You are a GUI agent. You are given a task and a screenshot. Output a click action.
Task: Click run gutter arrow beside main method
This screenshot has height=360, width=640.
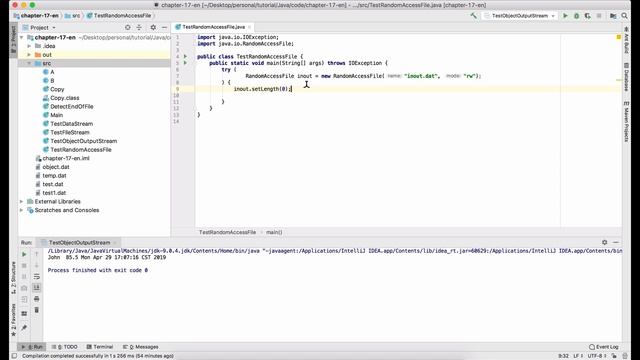click(186, 63)
